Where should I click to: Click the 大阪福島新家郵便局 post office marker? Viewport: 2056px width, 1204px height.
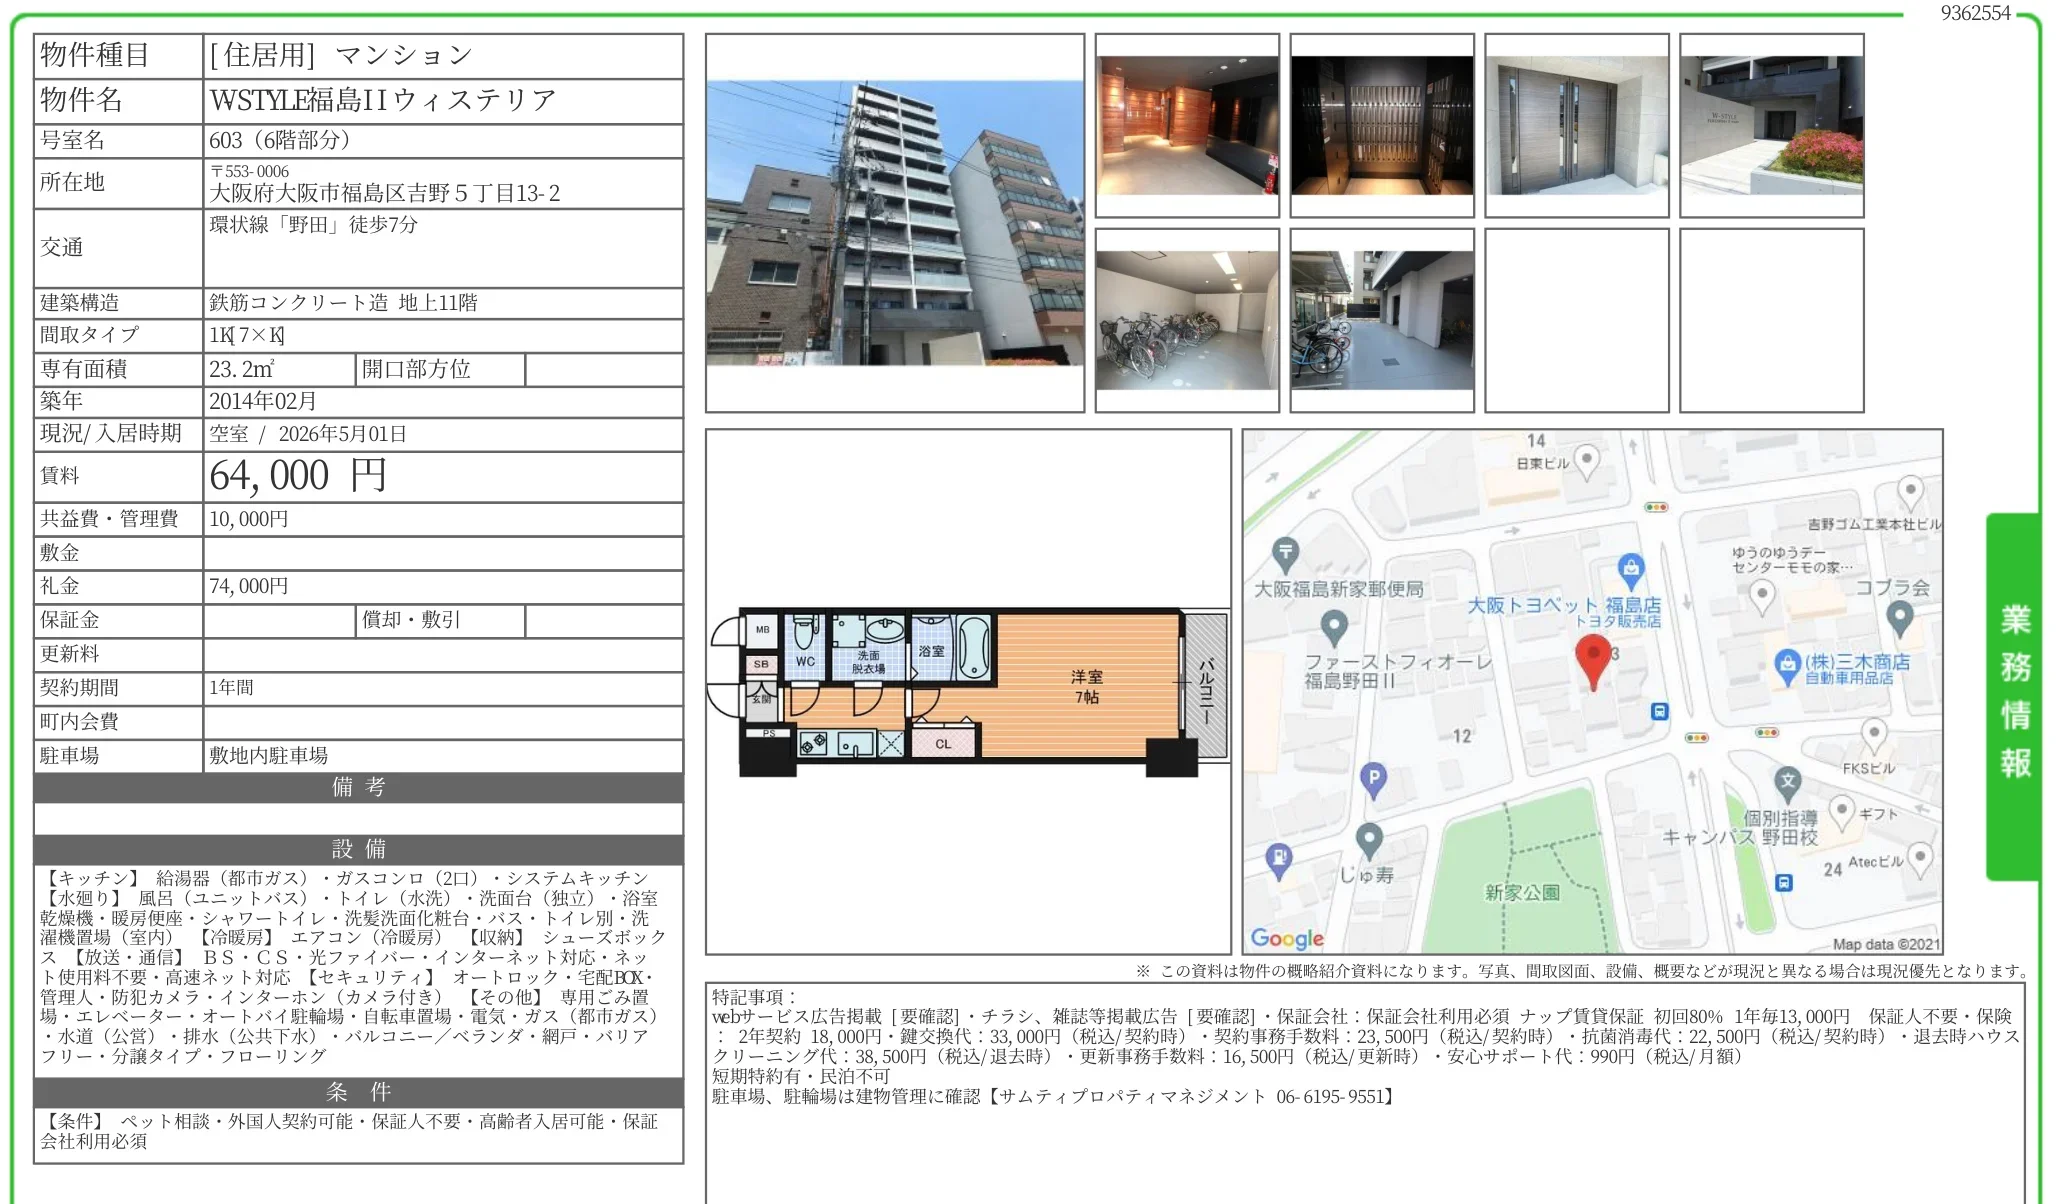[1285, 553]
